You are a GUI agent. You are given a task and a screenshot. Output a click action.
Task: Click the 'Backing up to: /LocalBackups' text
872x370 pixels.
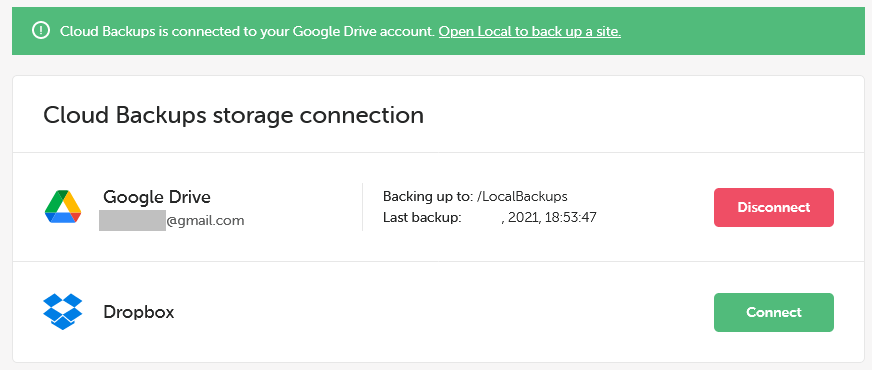(475, 196)
